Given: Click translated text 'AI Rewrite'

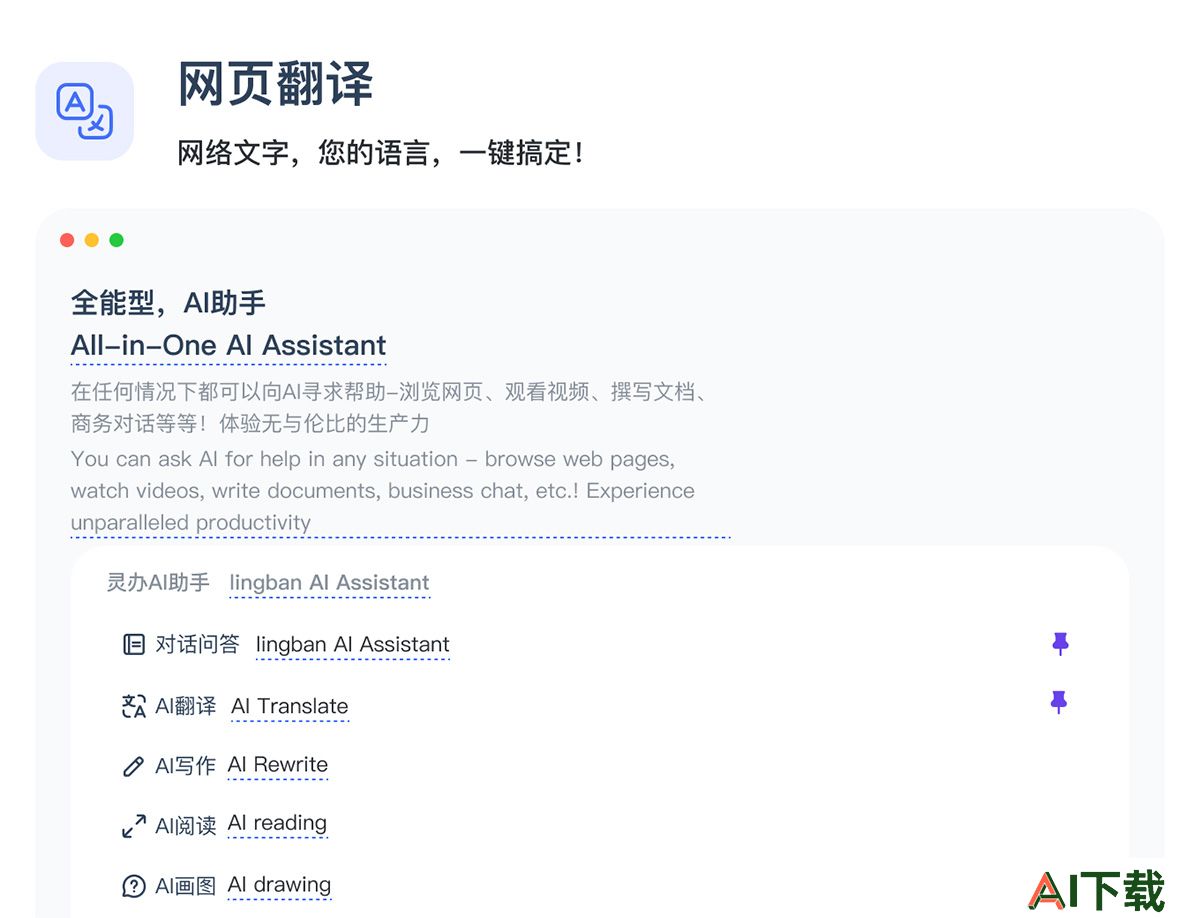Looking at the screenshot, I should point(278,765).
